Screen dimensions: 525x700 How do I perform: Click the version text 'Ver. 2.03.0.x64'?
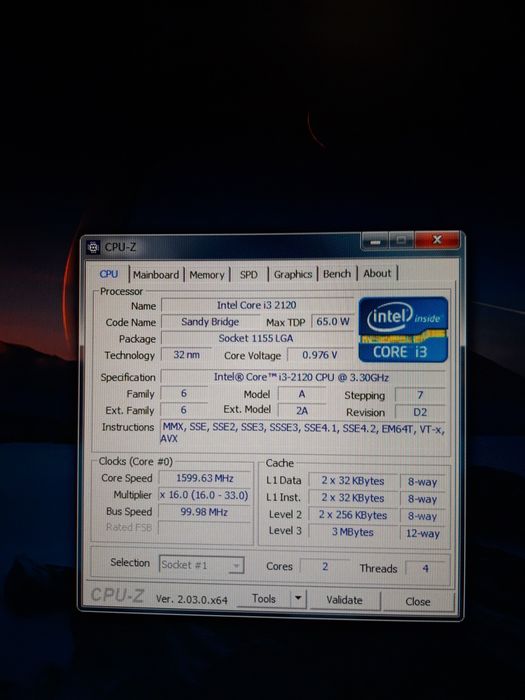click(192, 600)
